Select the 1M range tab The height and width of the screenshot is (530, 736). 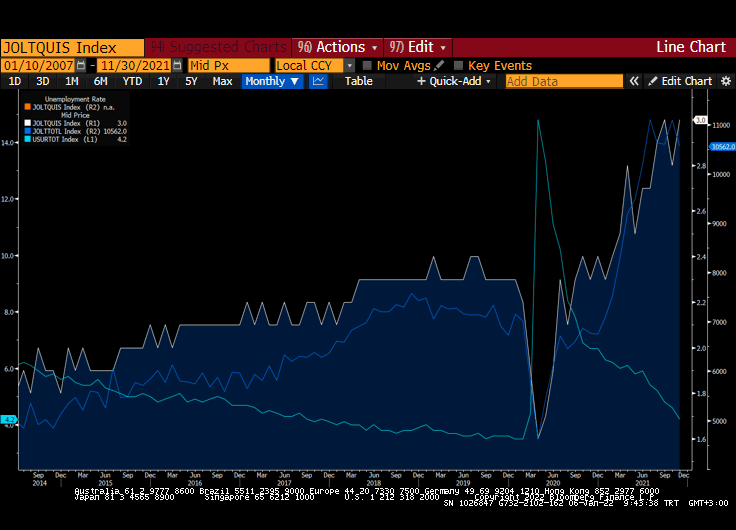point(71,81)
